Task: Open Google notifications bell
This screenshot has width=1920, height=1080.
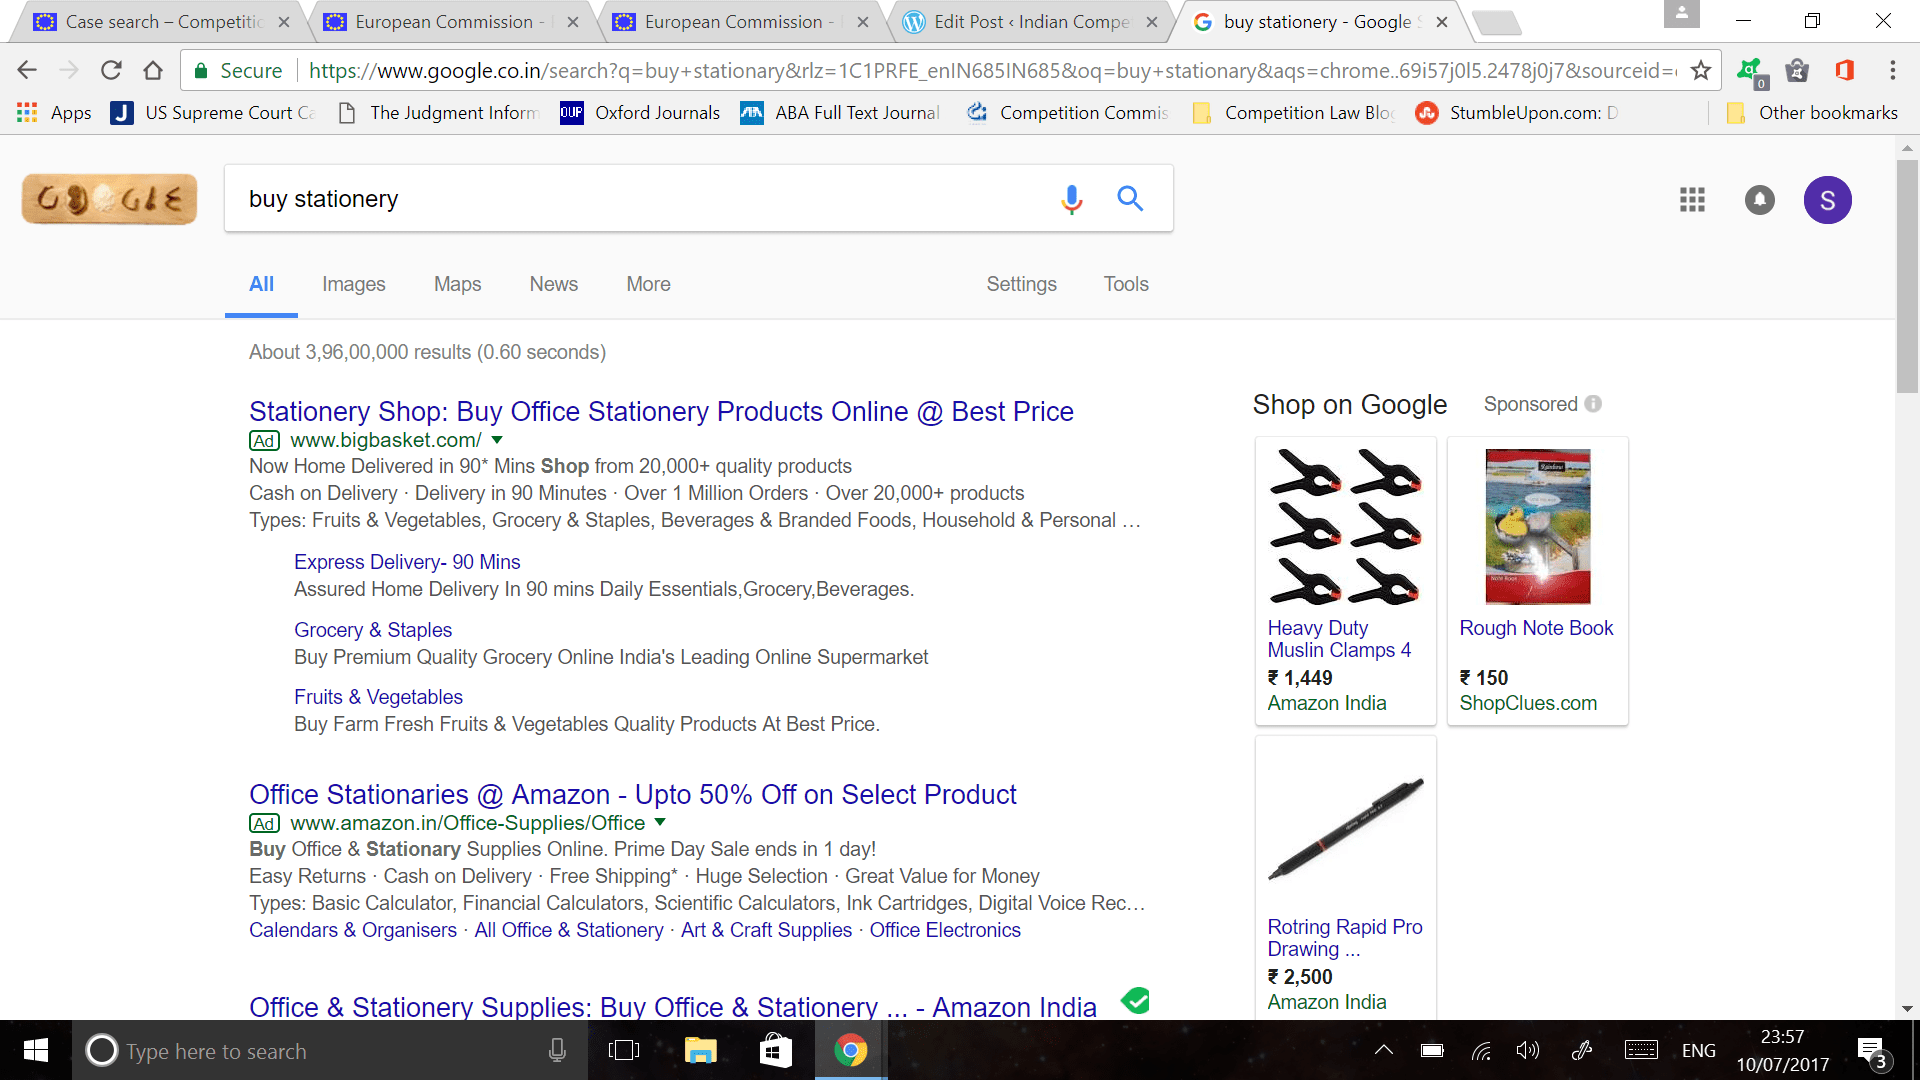Action: point(1759,200)
